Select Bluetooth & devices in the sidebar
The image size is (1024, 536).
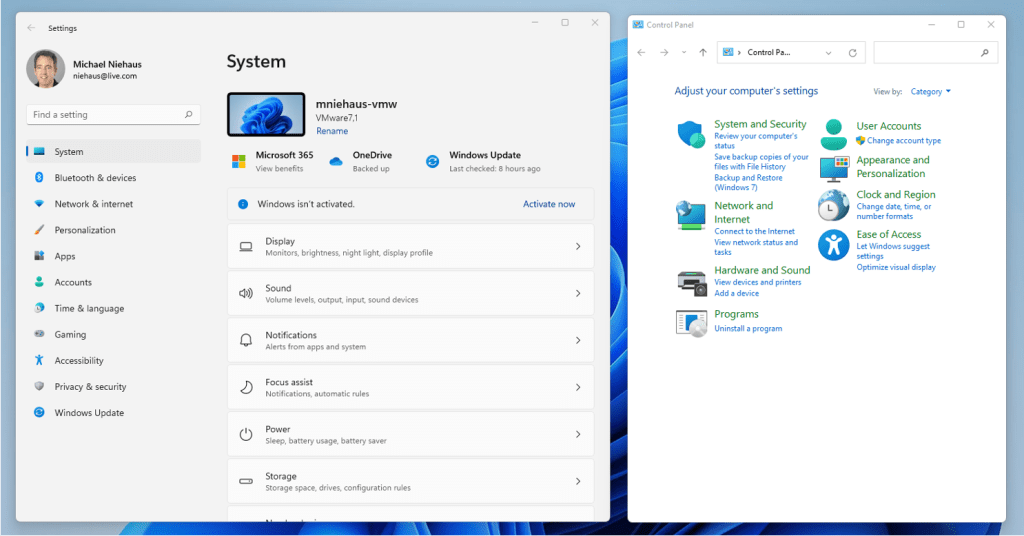coord(95,178)
